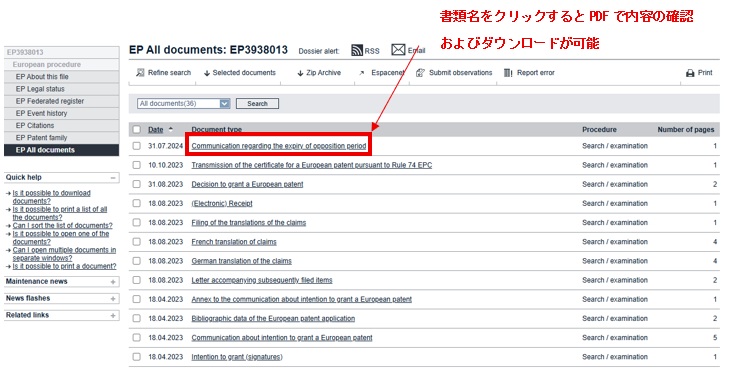Click the Number of pages column header
This screenshot has width=729, height=378.
(x=686, y=130)
